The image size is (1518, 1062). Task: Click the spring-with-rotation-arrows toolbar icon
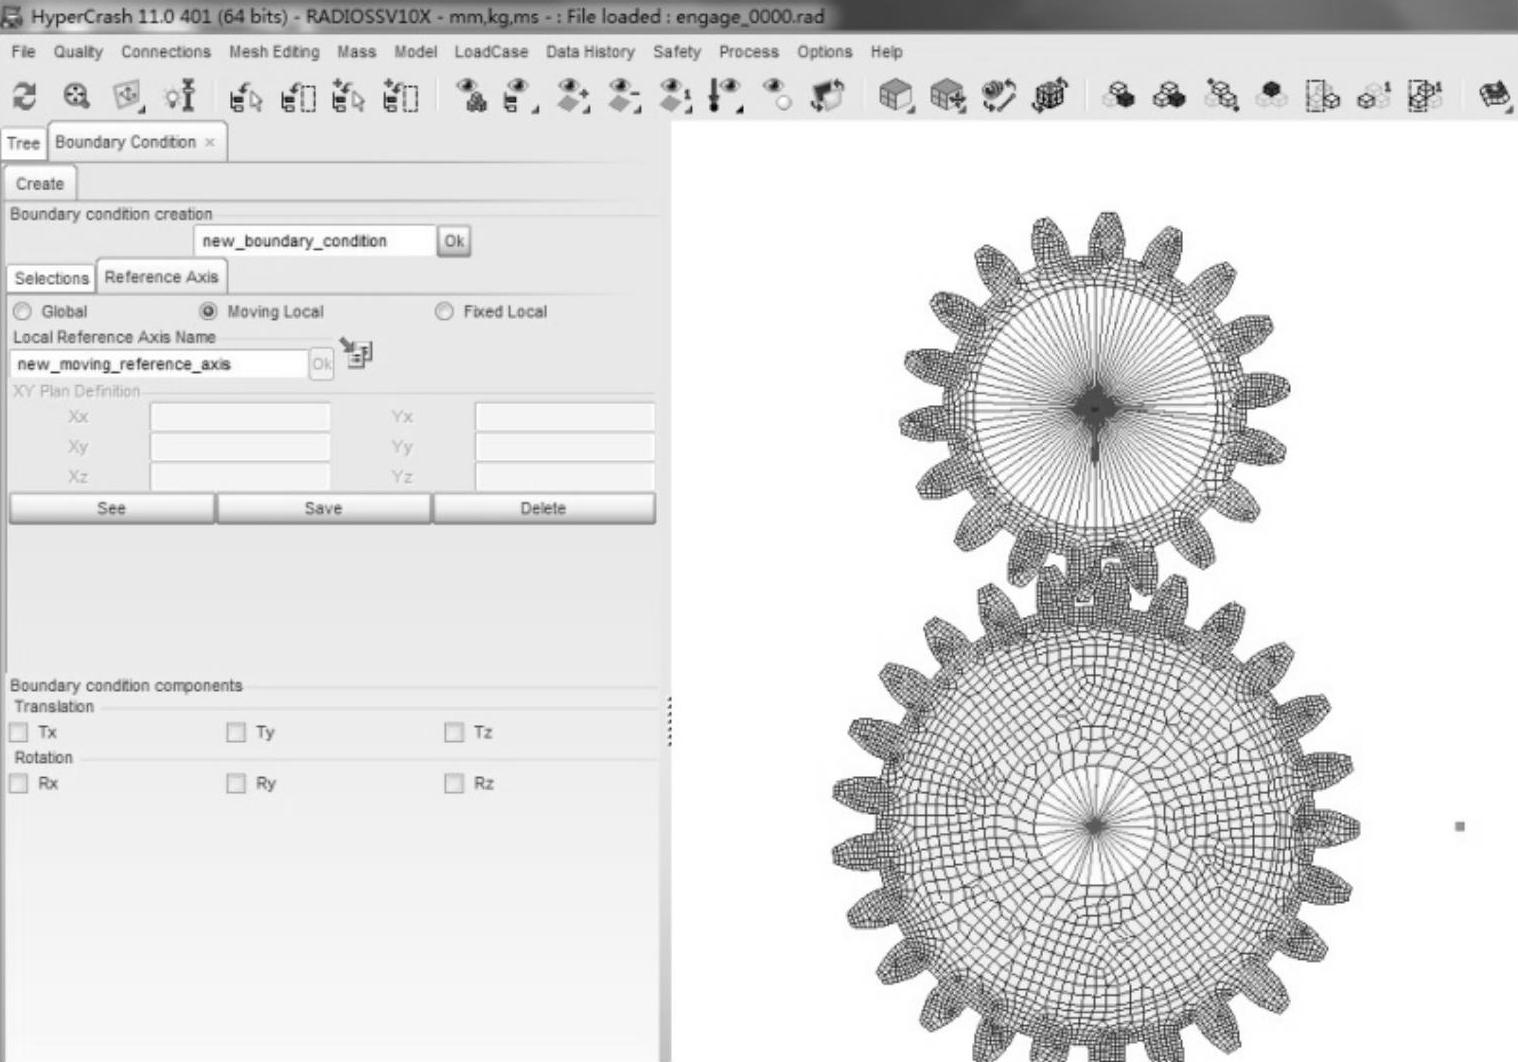click(999, 96)
